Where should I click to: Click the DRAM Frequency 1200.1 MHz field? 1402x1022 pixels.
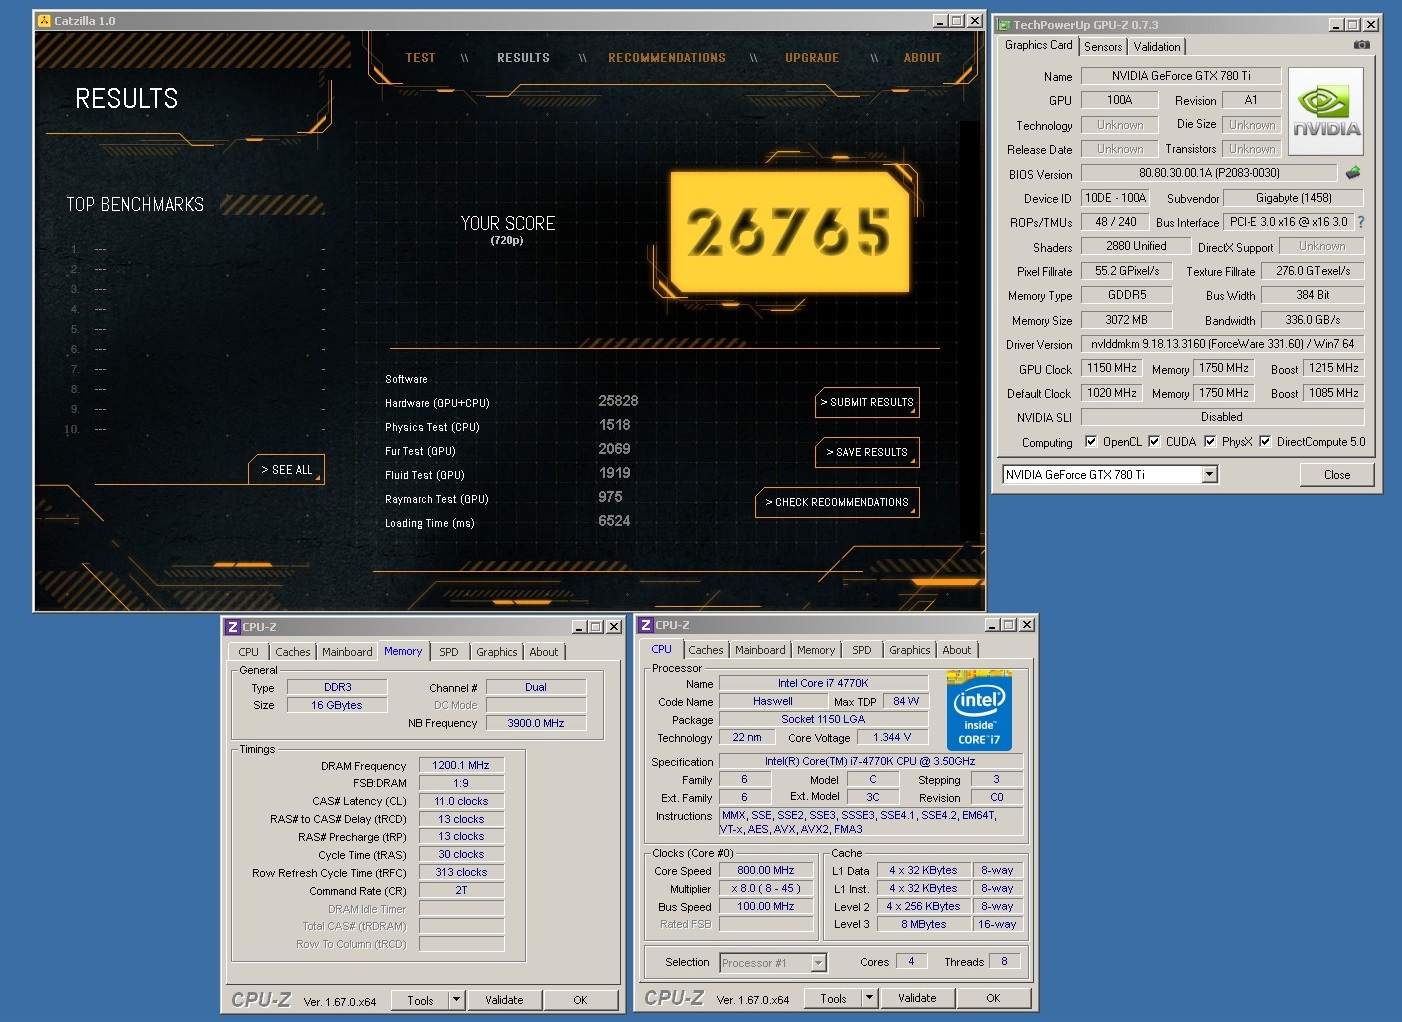461,765
